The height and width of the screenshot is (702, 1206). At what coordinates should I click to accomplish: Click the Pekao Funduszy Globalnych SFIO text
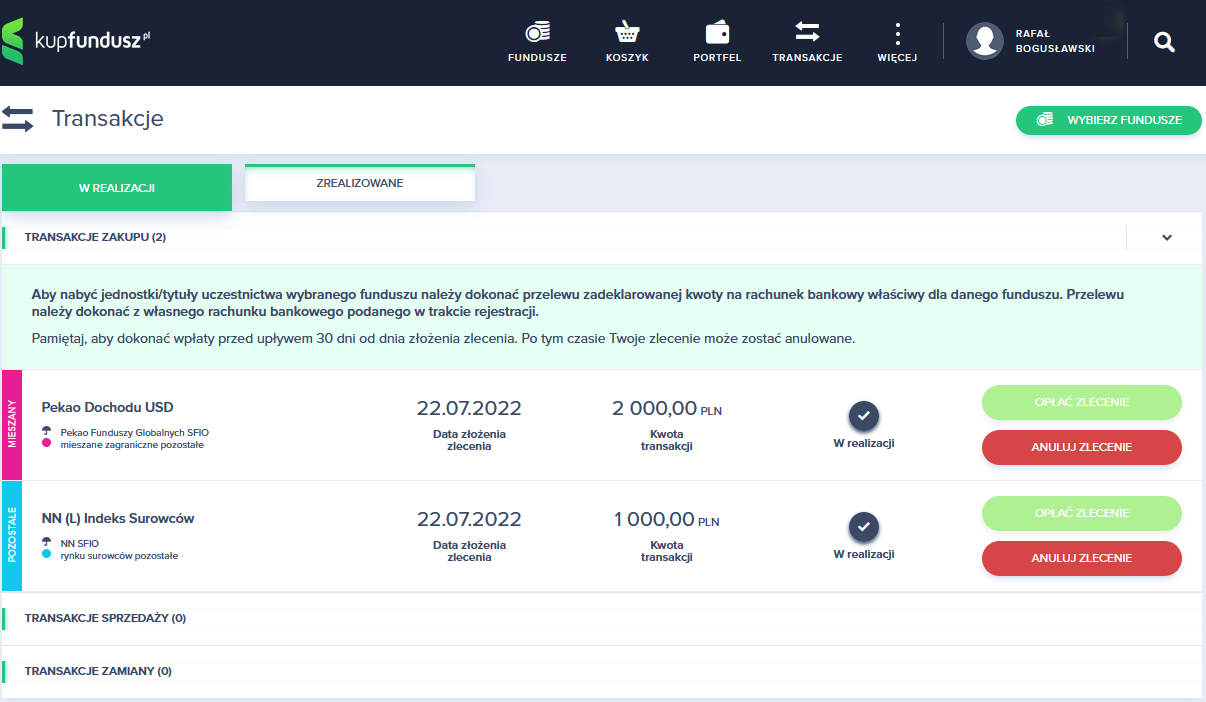pyautogui.click(x=135, y=433)
